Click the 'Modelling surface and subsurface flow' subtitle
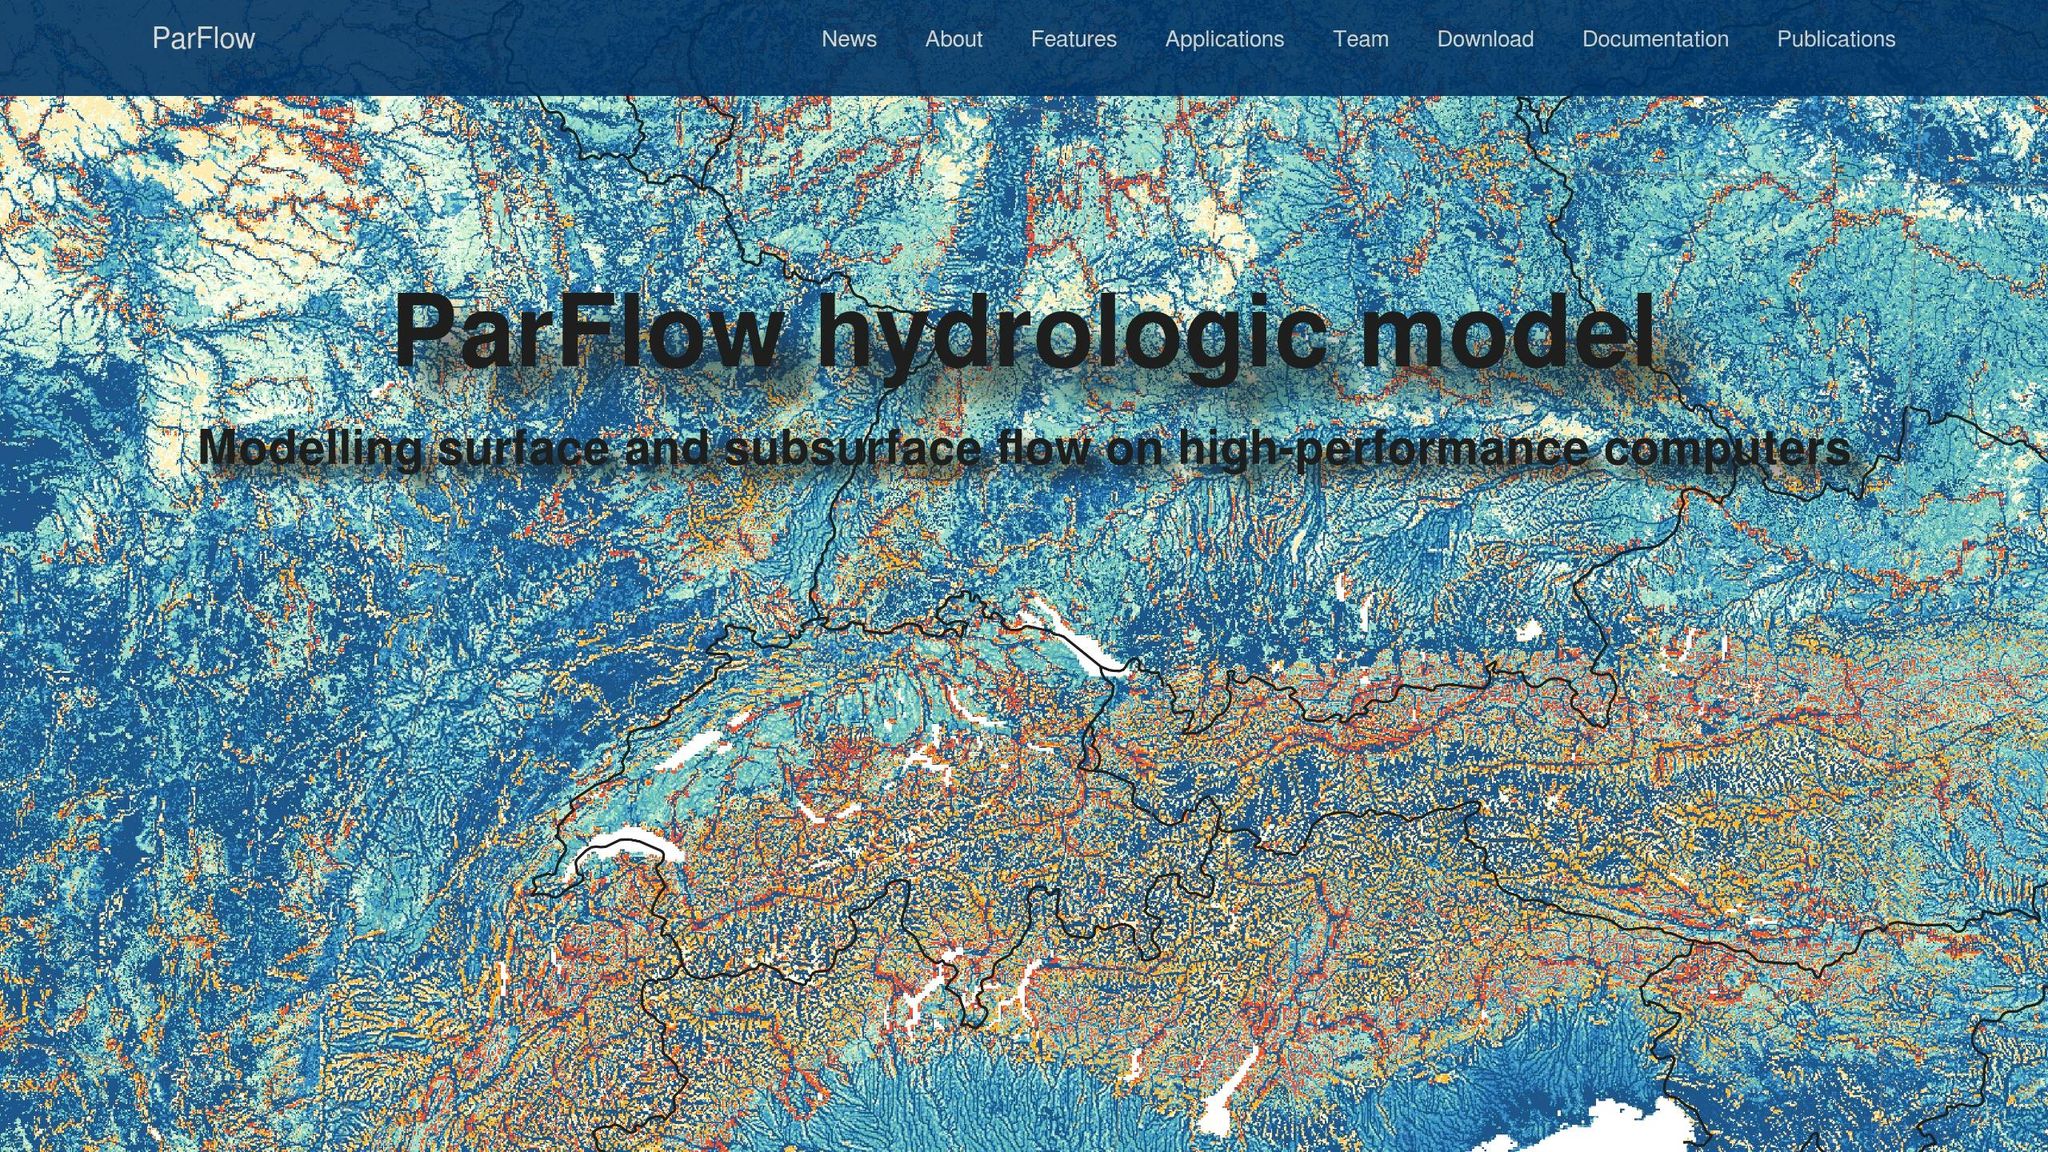 [1025, 447]
